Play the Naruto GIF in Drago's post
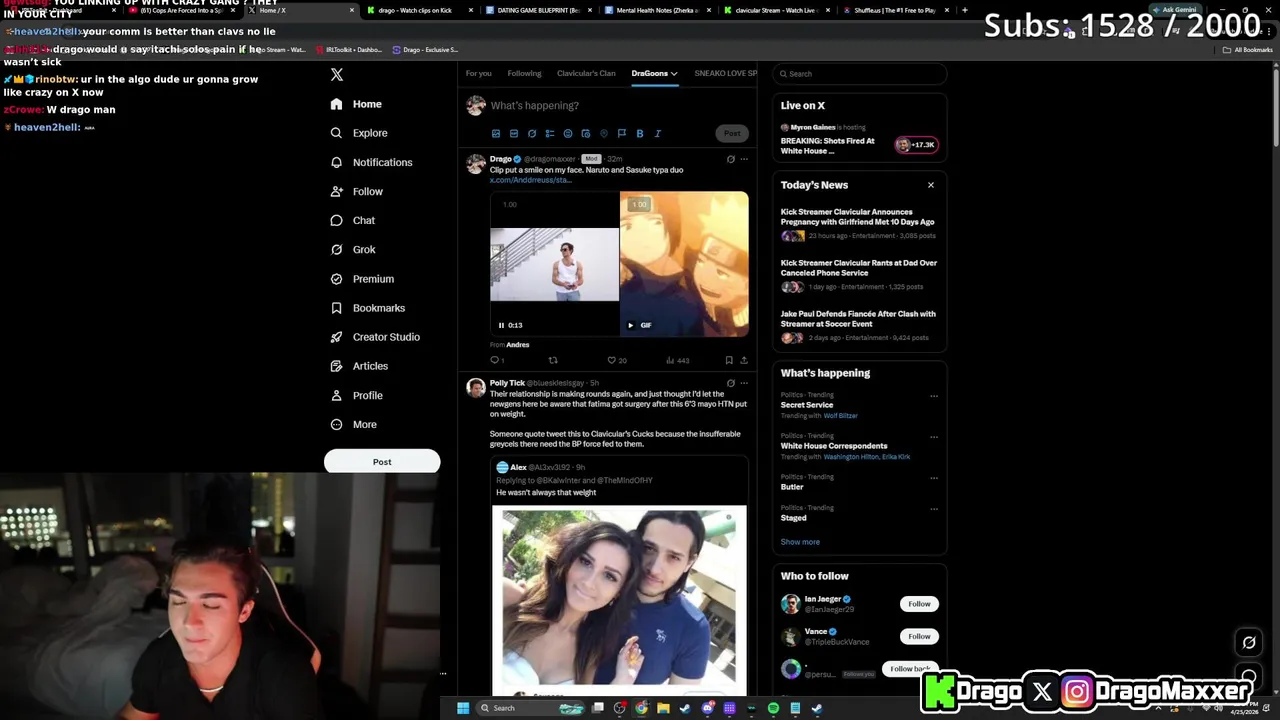The image size is (1280, 720). [x=630, y=325]
